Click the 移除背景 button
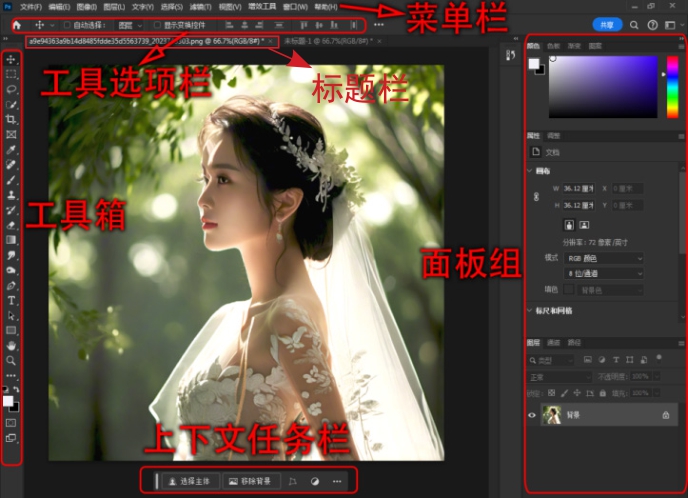Viewport: 688px width, 498px height. point(251,481)
